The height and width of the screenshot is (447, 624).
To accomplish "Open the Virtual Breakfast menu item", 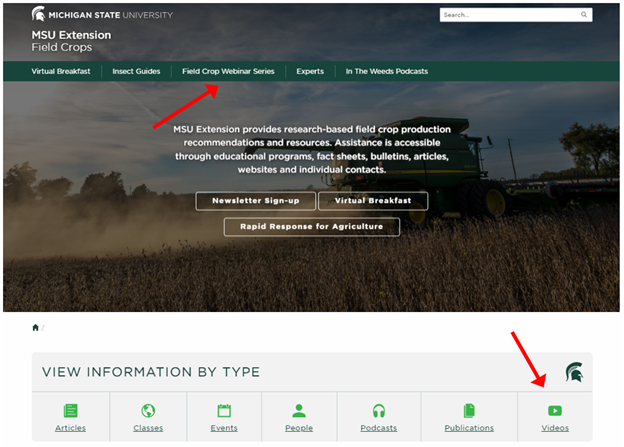I will pyautogui.click(x=60, y=72).
